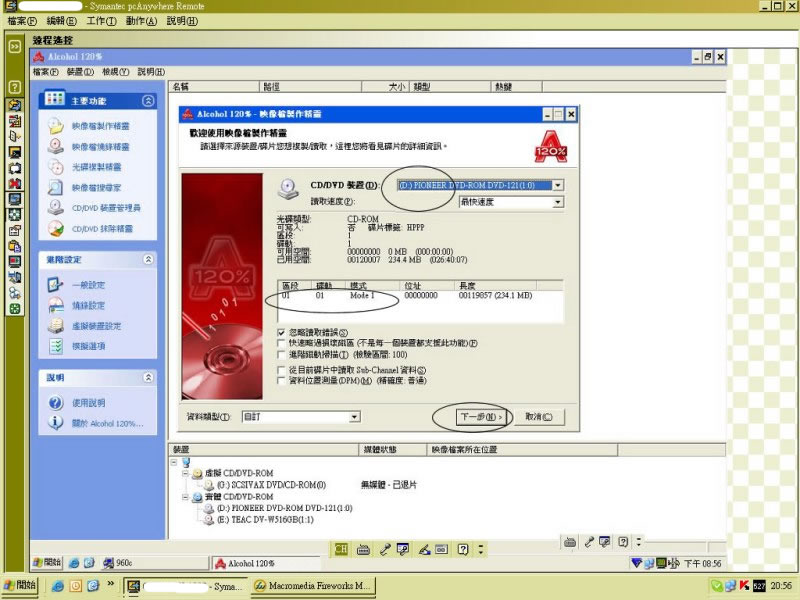Launch the 光碟複製精靈 disc copy wizard
This screenshot has width=800, height=600.
point(96,167)
